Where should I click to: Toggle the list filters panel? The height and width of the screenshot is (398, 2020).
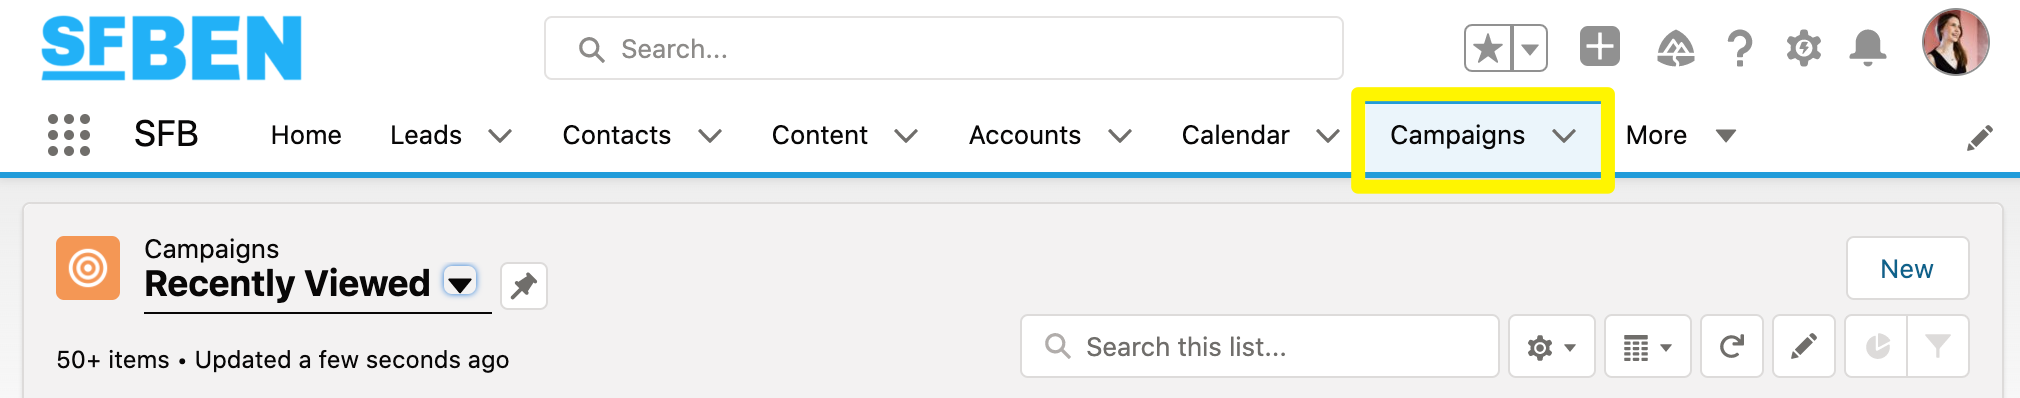[x=1938, y=346]
